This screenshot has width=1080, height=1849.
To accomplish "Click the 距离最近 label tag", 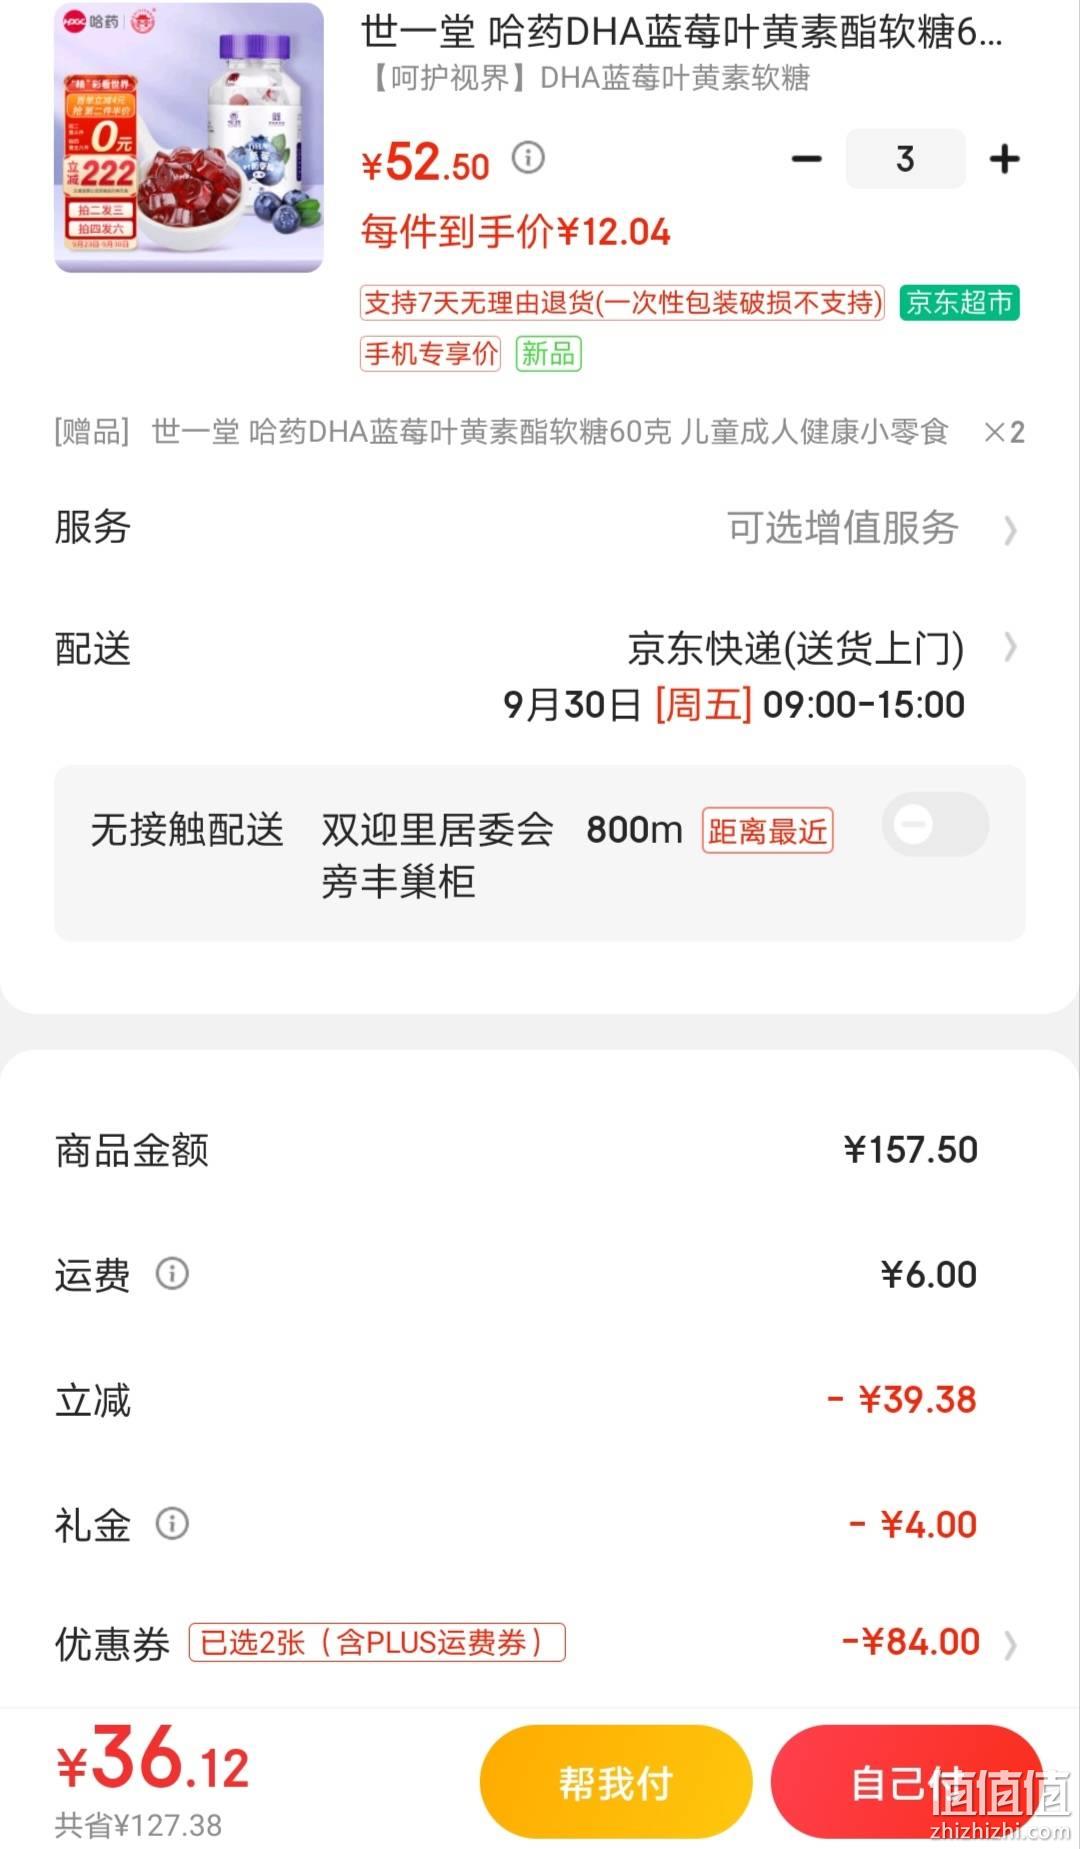I will [767, 830].
